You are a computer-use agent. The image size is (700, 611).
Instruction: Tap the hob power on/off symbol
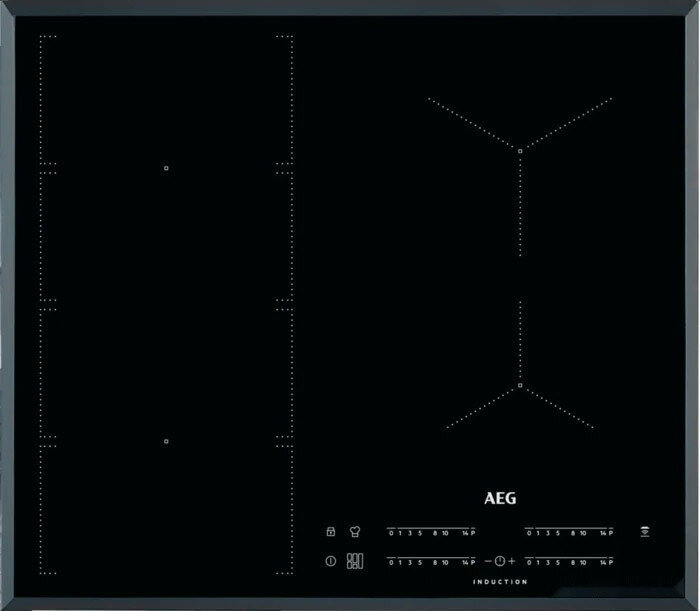tap(331, 561)
